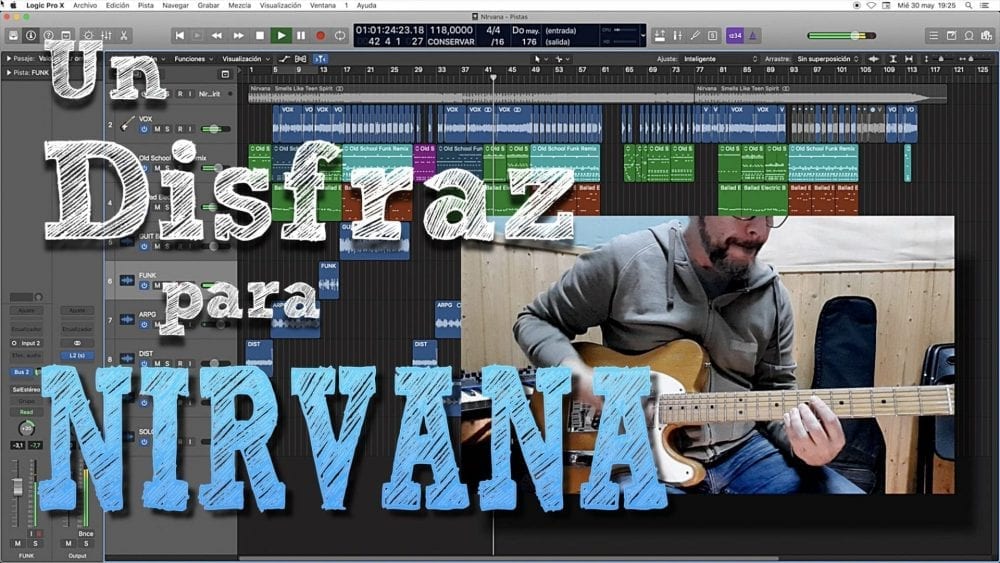Open left-click pointer tool menu

pos(540,59)
